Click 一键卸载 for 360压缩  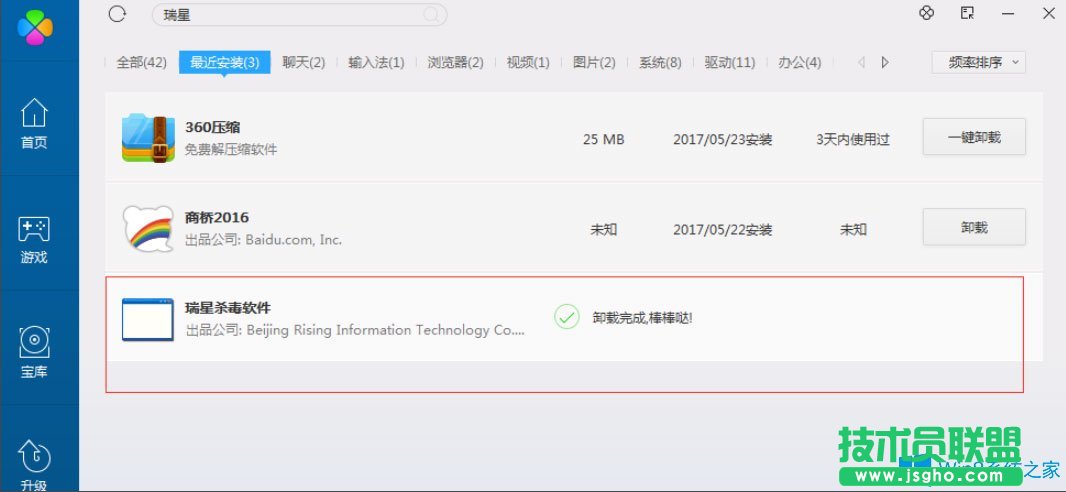[974, 137]
